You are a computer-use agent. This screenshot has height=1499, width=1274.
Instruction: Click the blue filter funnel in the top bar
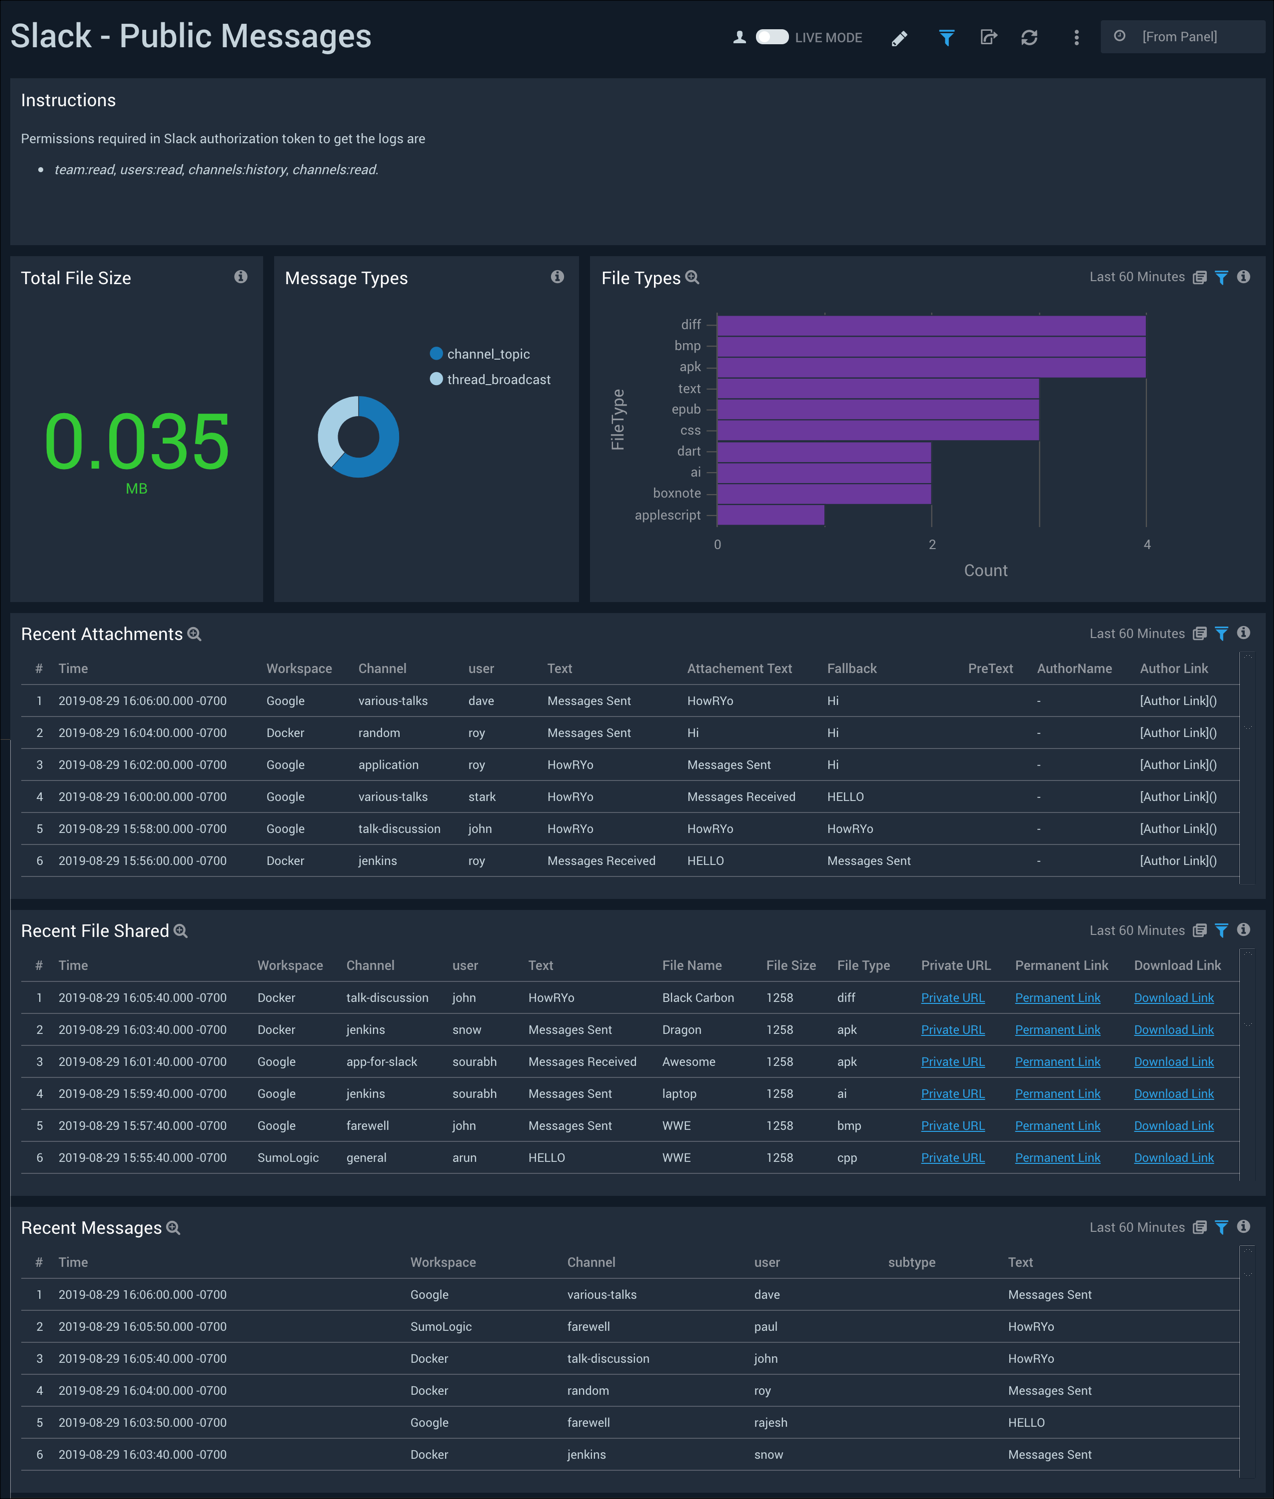(946, 37)
